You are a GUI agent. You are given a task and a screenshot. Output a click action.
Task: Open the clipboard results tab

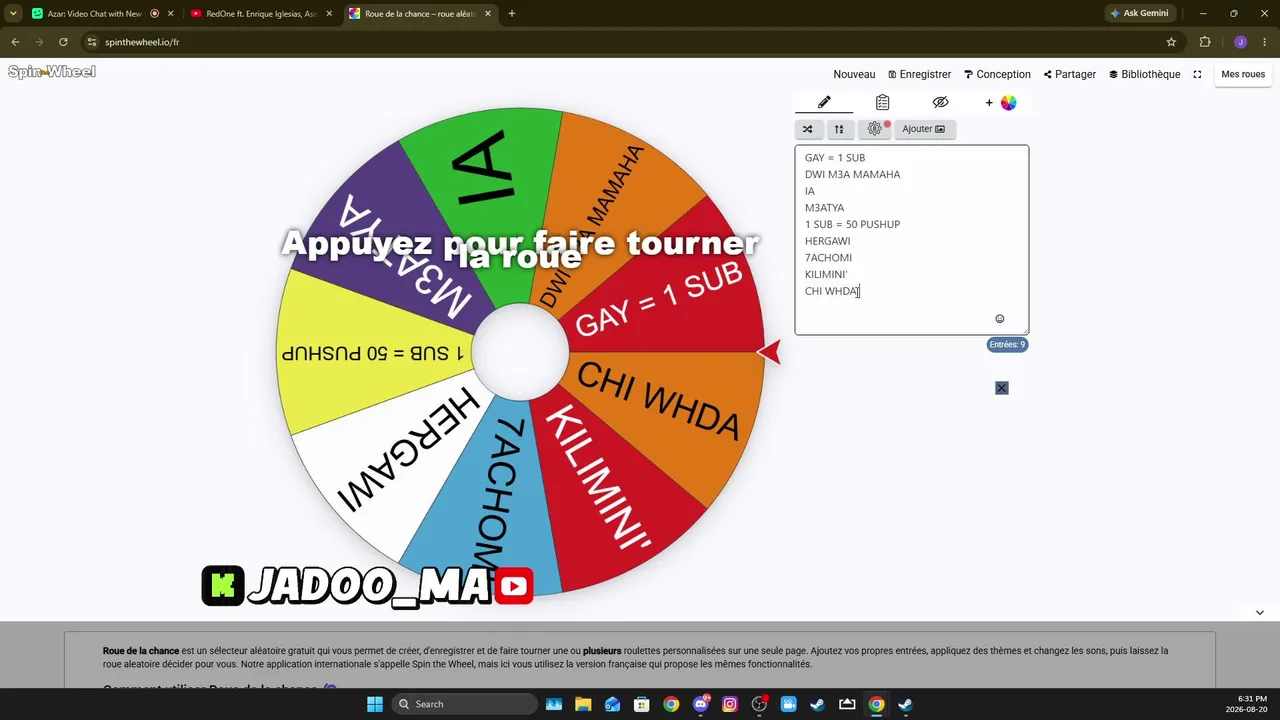[882, 102]
